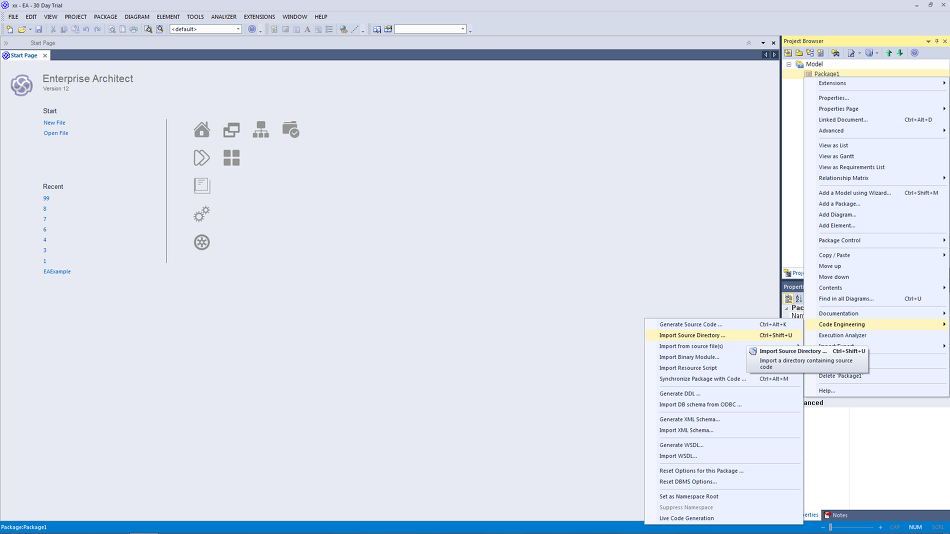Open the ANALYZER menu
The height and width of the screenshot is (534, 950).
click(224, 17)
